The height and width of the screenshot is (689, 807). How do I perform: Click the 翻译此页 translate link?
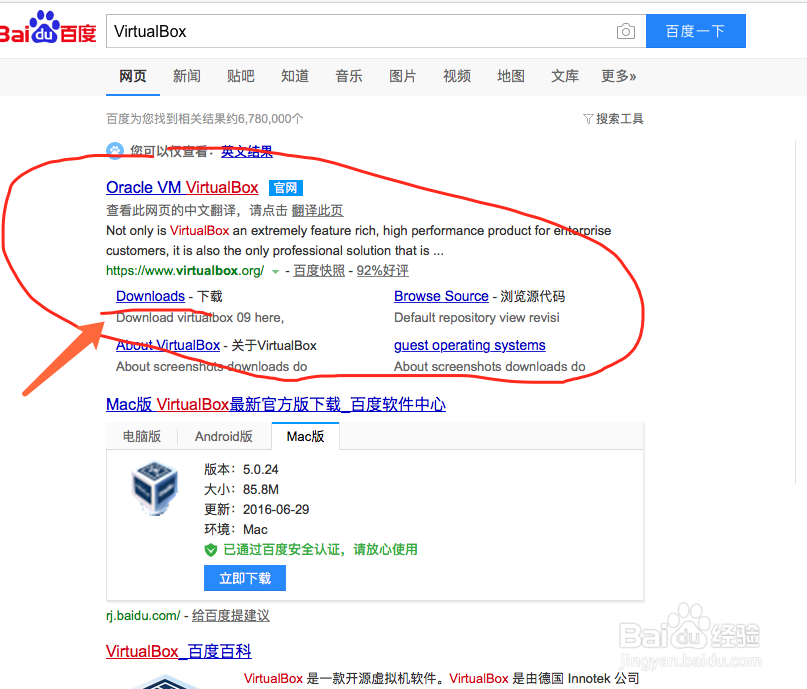click(x=317, y=210)
